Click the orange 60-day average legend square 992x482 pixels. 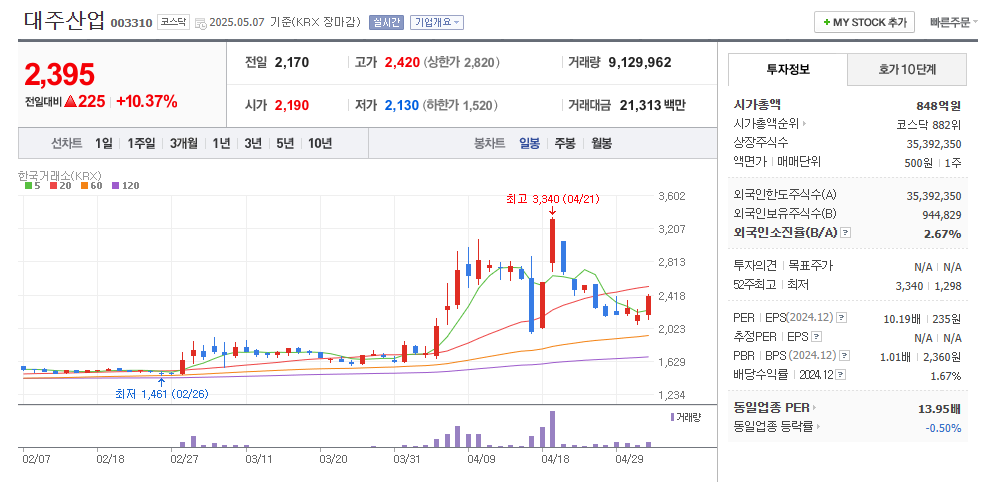(x=85, y=186)
